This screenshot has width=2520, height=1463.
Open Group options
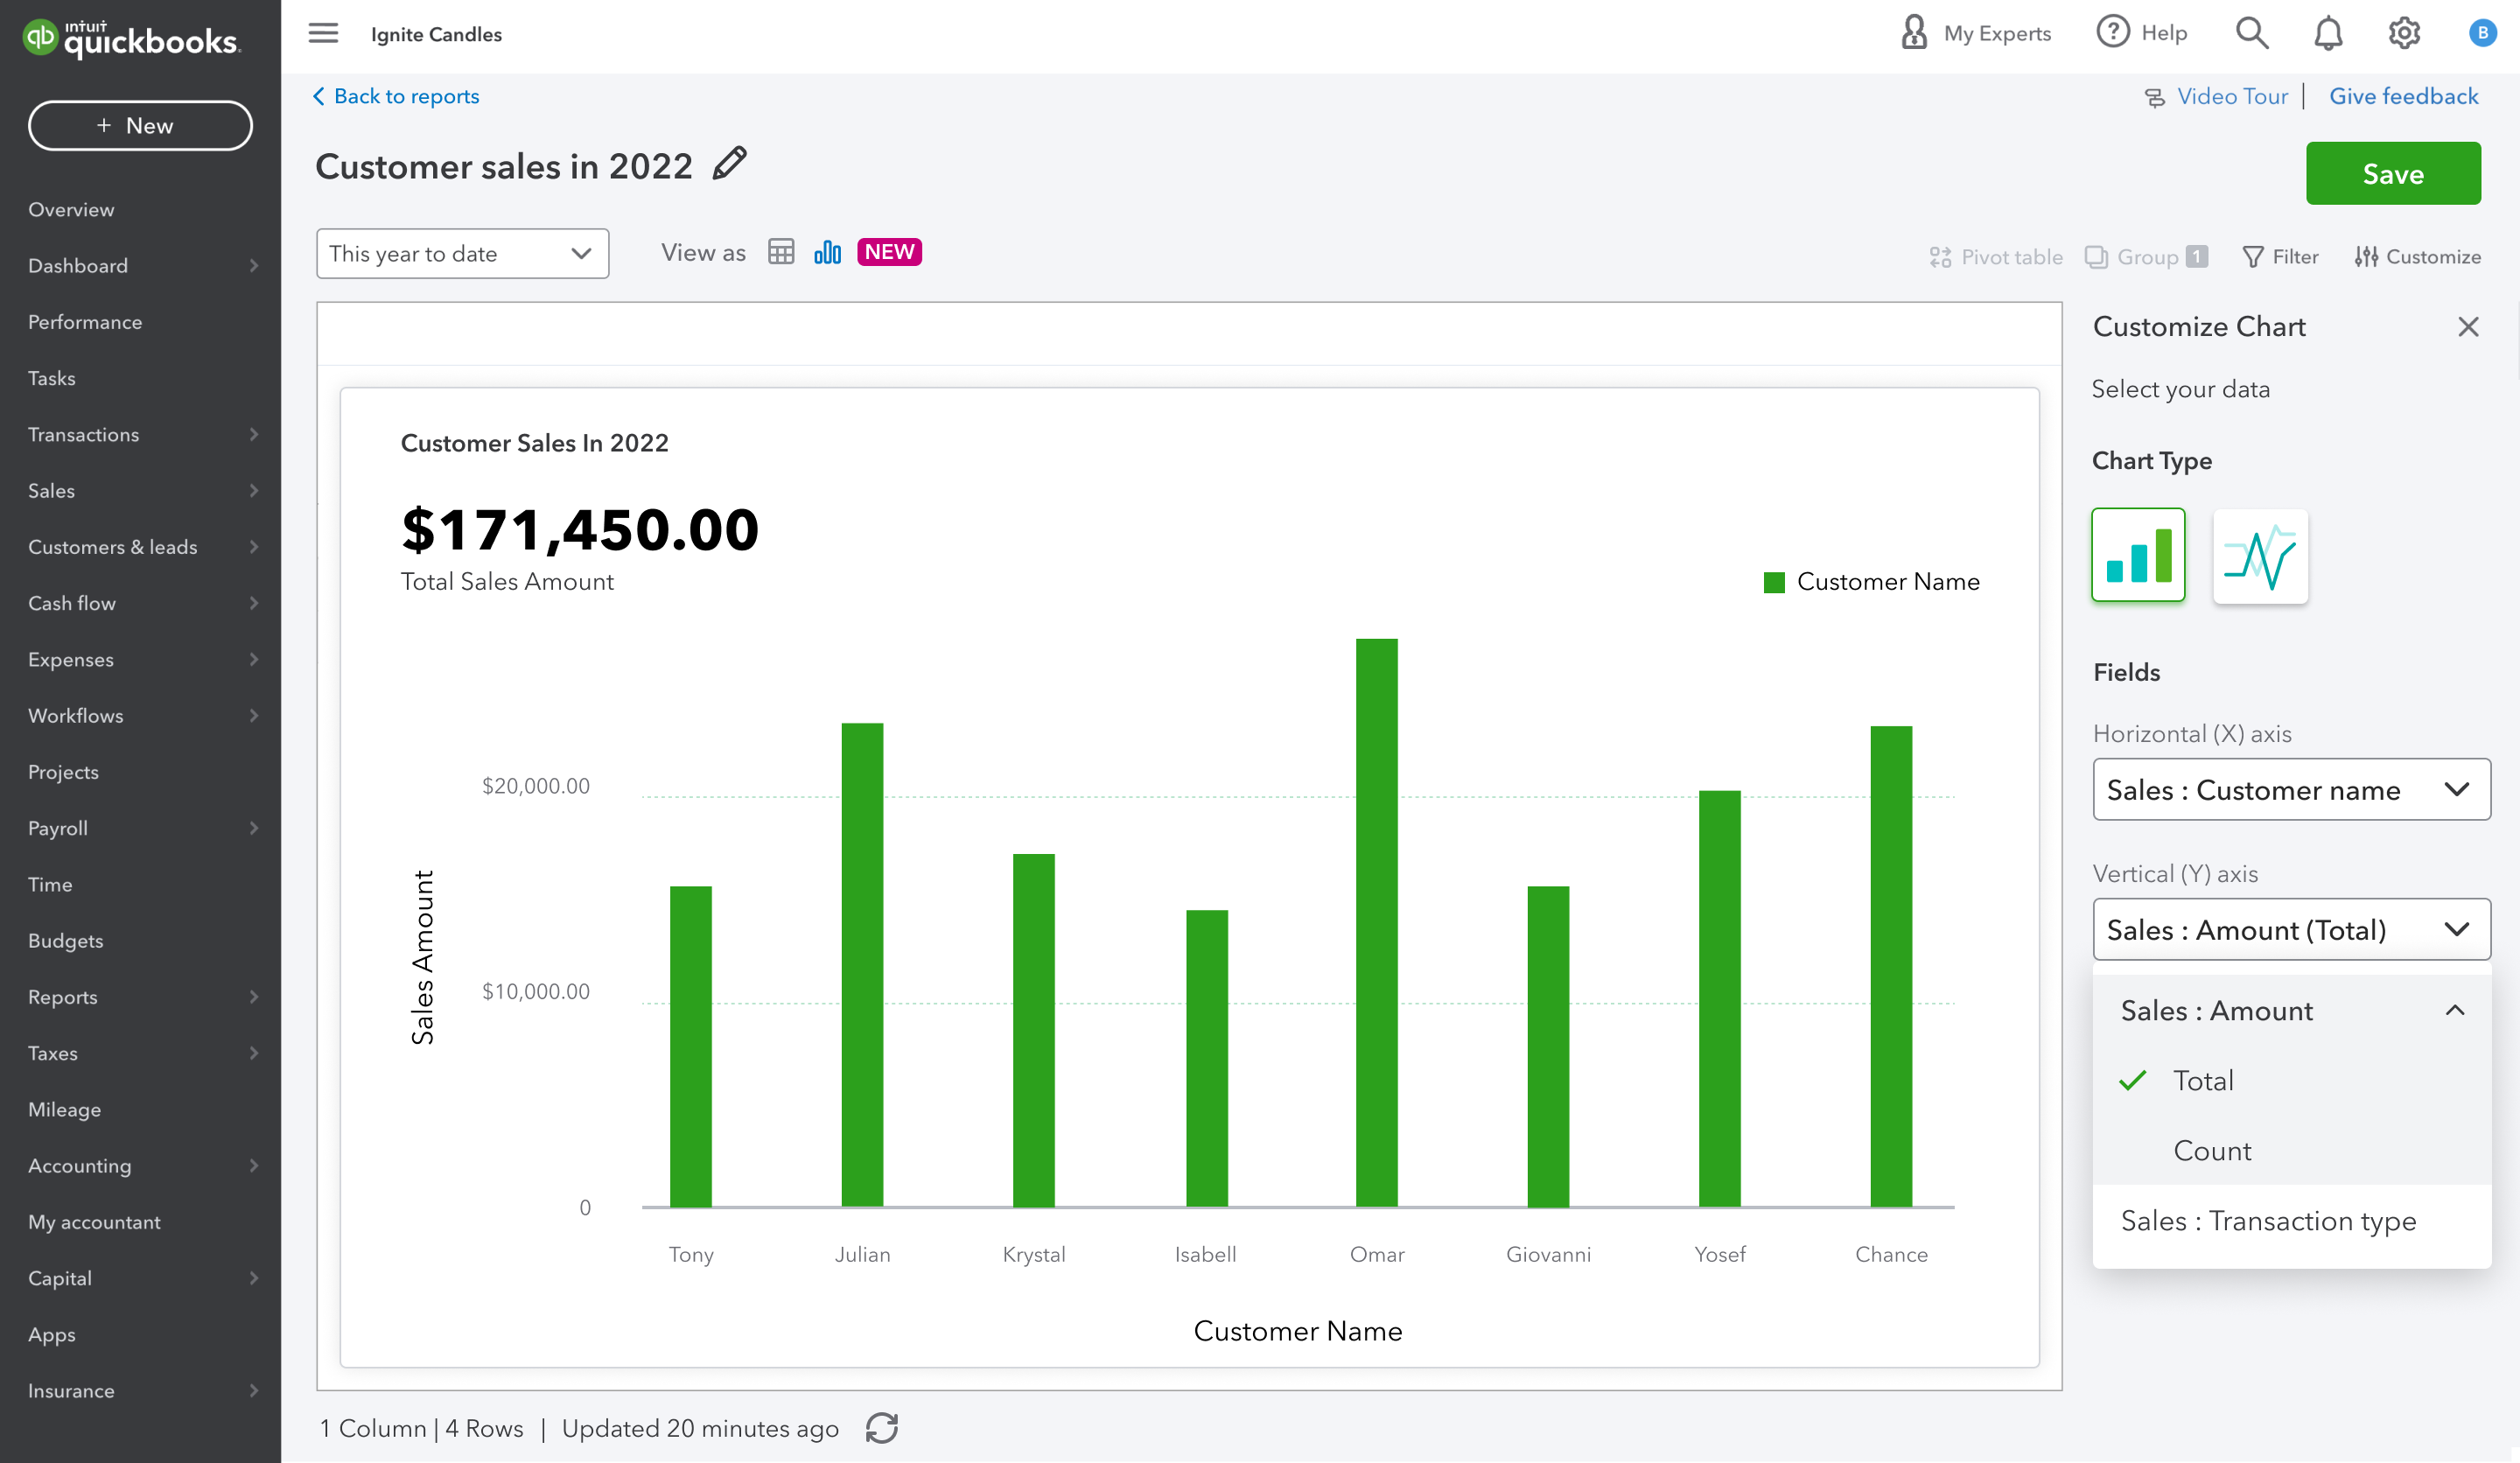2146,257
